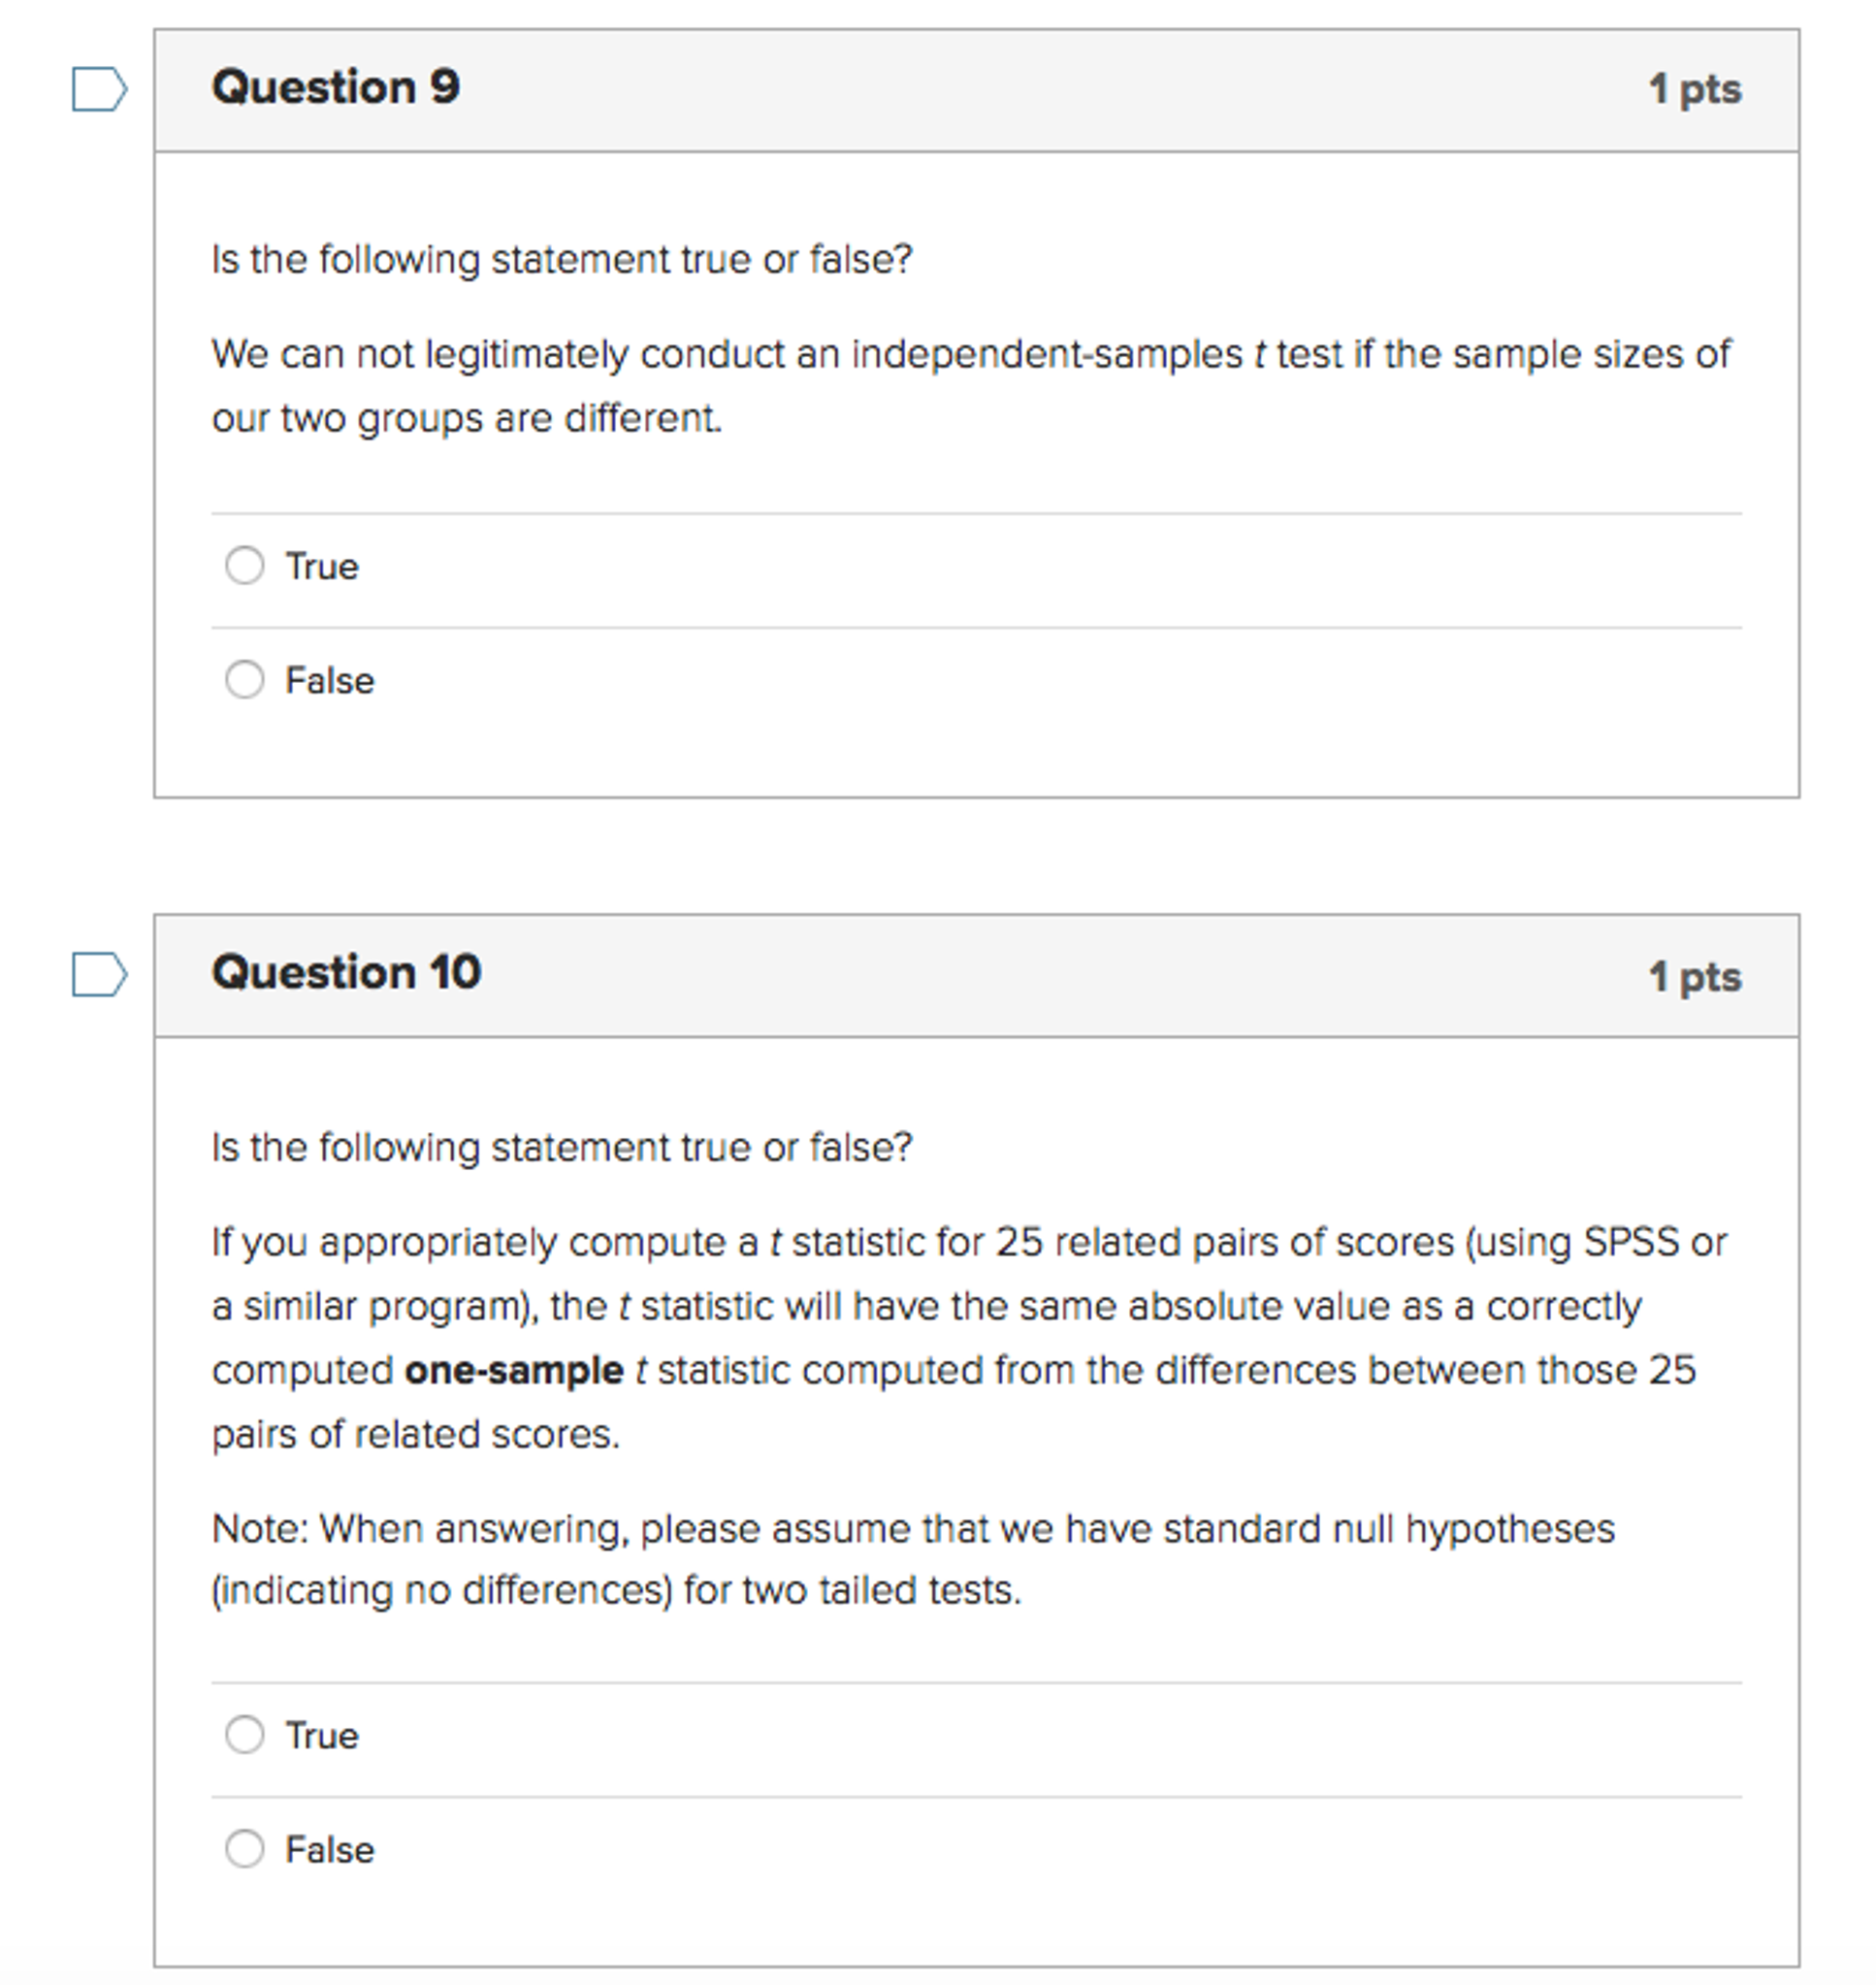Click the bookmark marker beside Question 10
This screenshot has width=1876, height=1985.
click(x=101, y=972)
